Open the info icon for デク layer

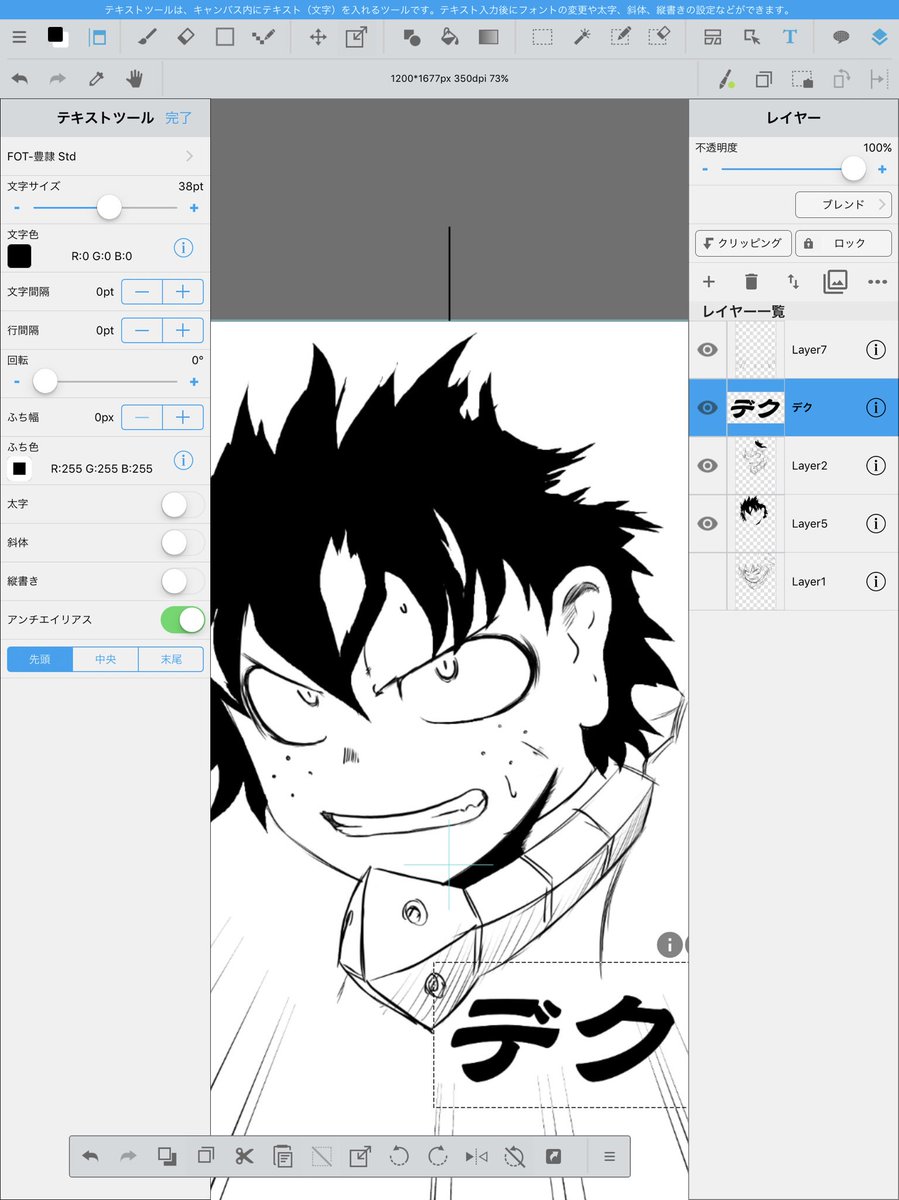[x=876, y=407]
